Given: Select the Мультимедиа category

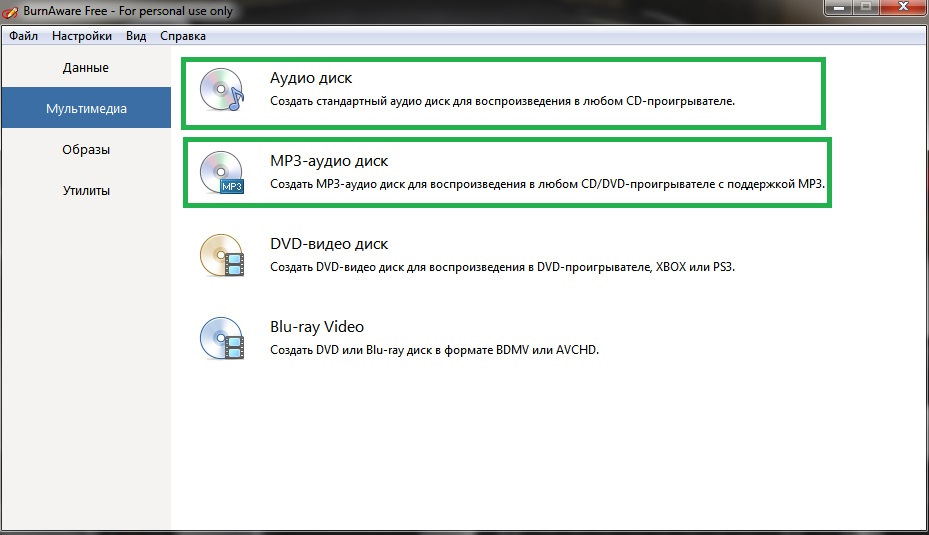Looking at the screenshot, I should (86, 108).
